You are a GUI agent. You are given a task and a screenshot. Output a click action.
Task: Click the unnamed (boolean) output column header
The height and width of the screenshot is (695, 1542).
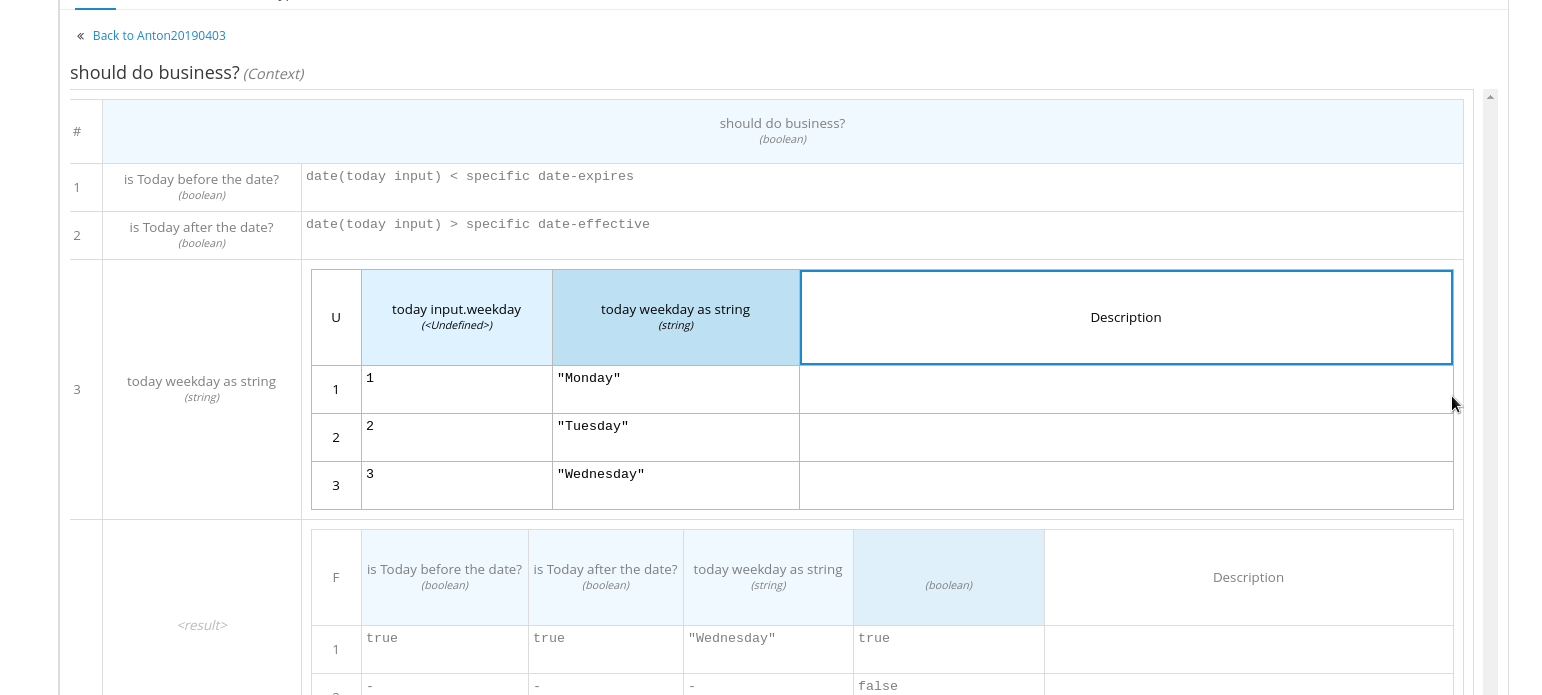point(948,577)
